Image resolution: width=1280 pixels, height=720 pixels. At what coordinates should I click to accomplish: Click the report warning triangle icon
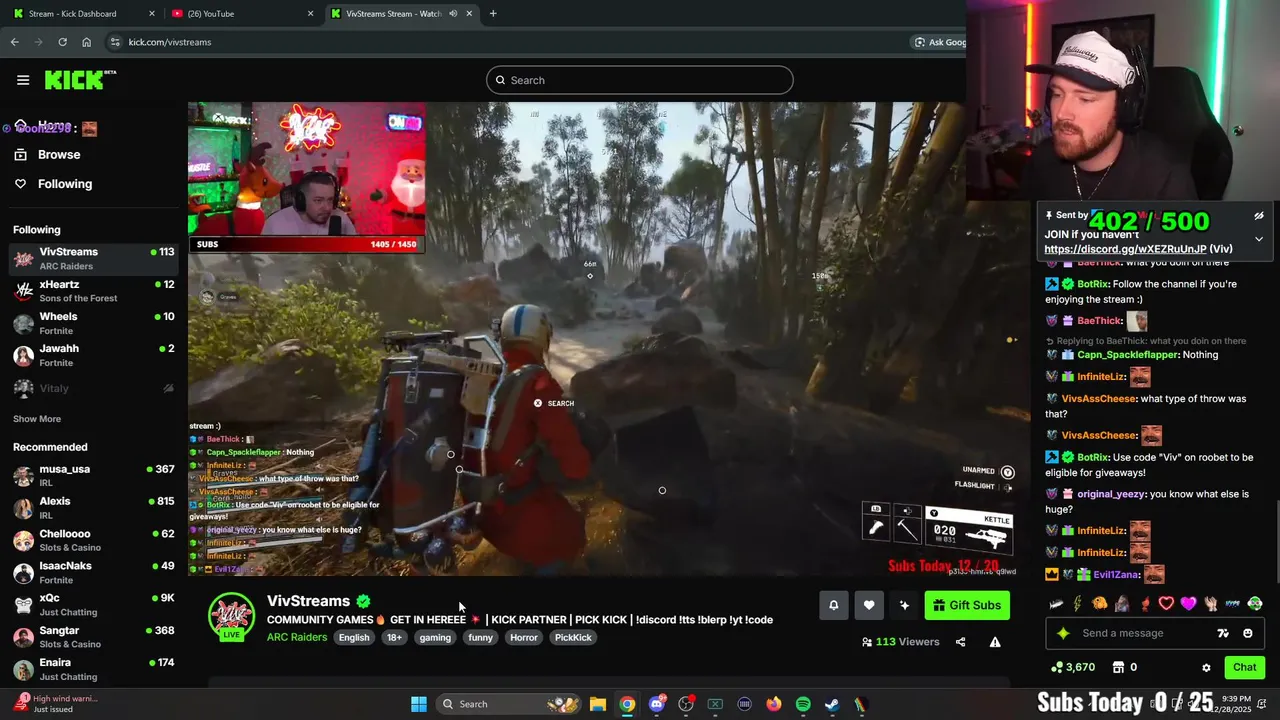tap(995, 642)
